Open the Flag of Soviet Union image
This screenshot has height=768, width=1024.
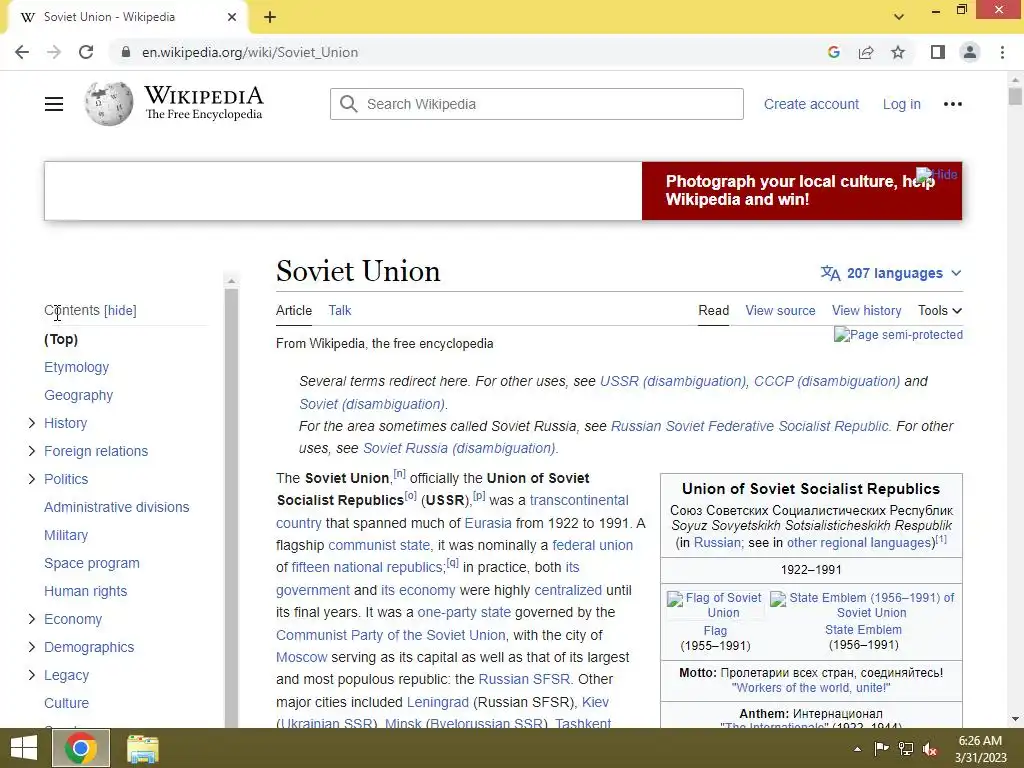point(715,605)
